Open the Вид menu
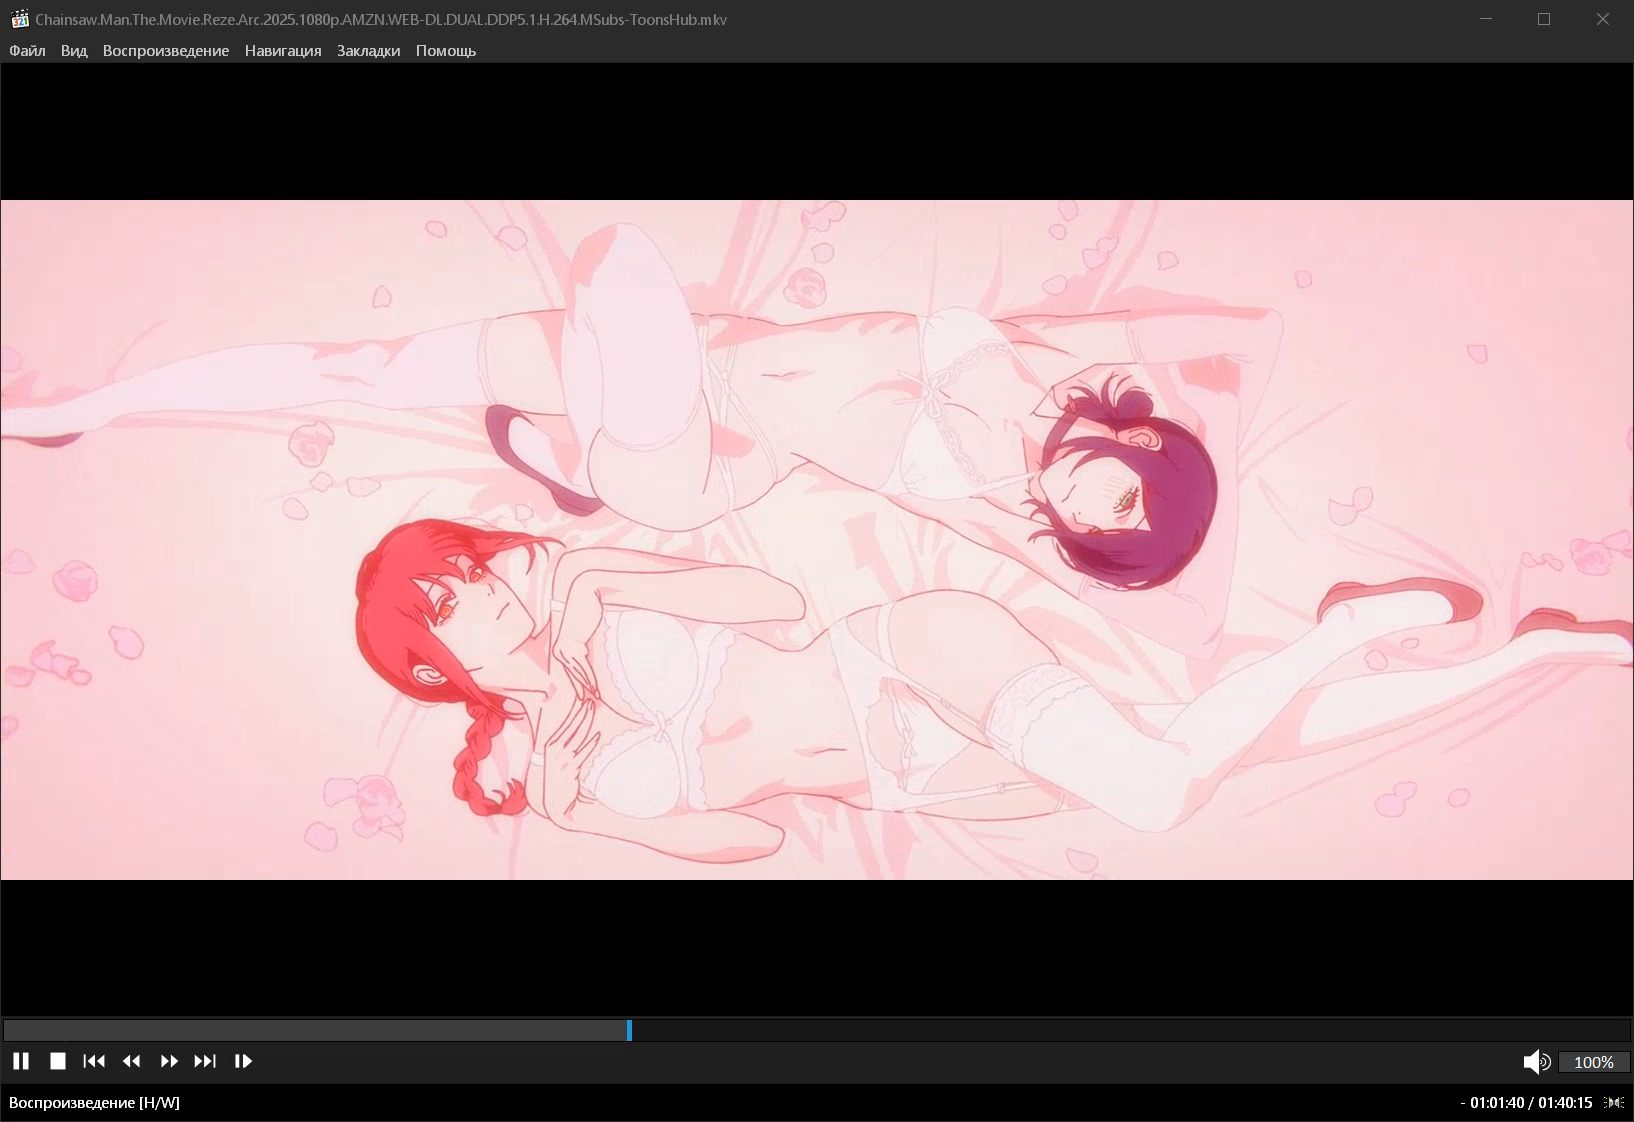 pyautogui.click(x=74, y=51)
